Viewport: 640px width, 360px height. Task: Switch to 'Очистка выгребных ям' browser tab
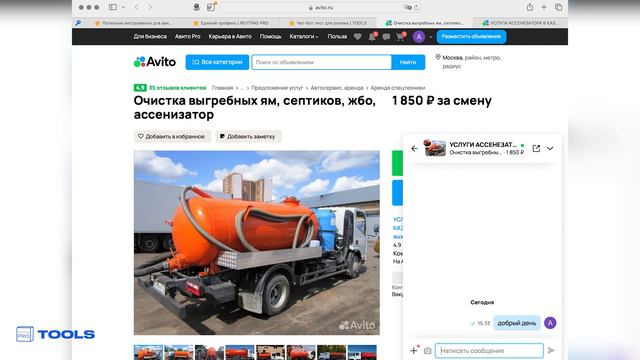pyautogui.click(x=424, y=23)
